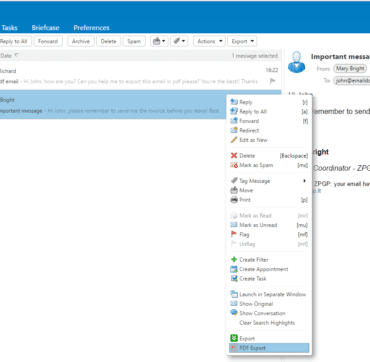Click the Launch in Separate Window icon

coord(234,294)
